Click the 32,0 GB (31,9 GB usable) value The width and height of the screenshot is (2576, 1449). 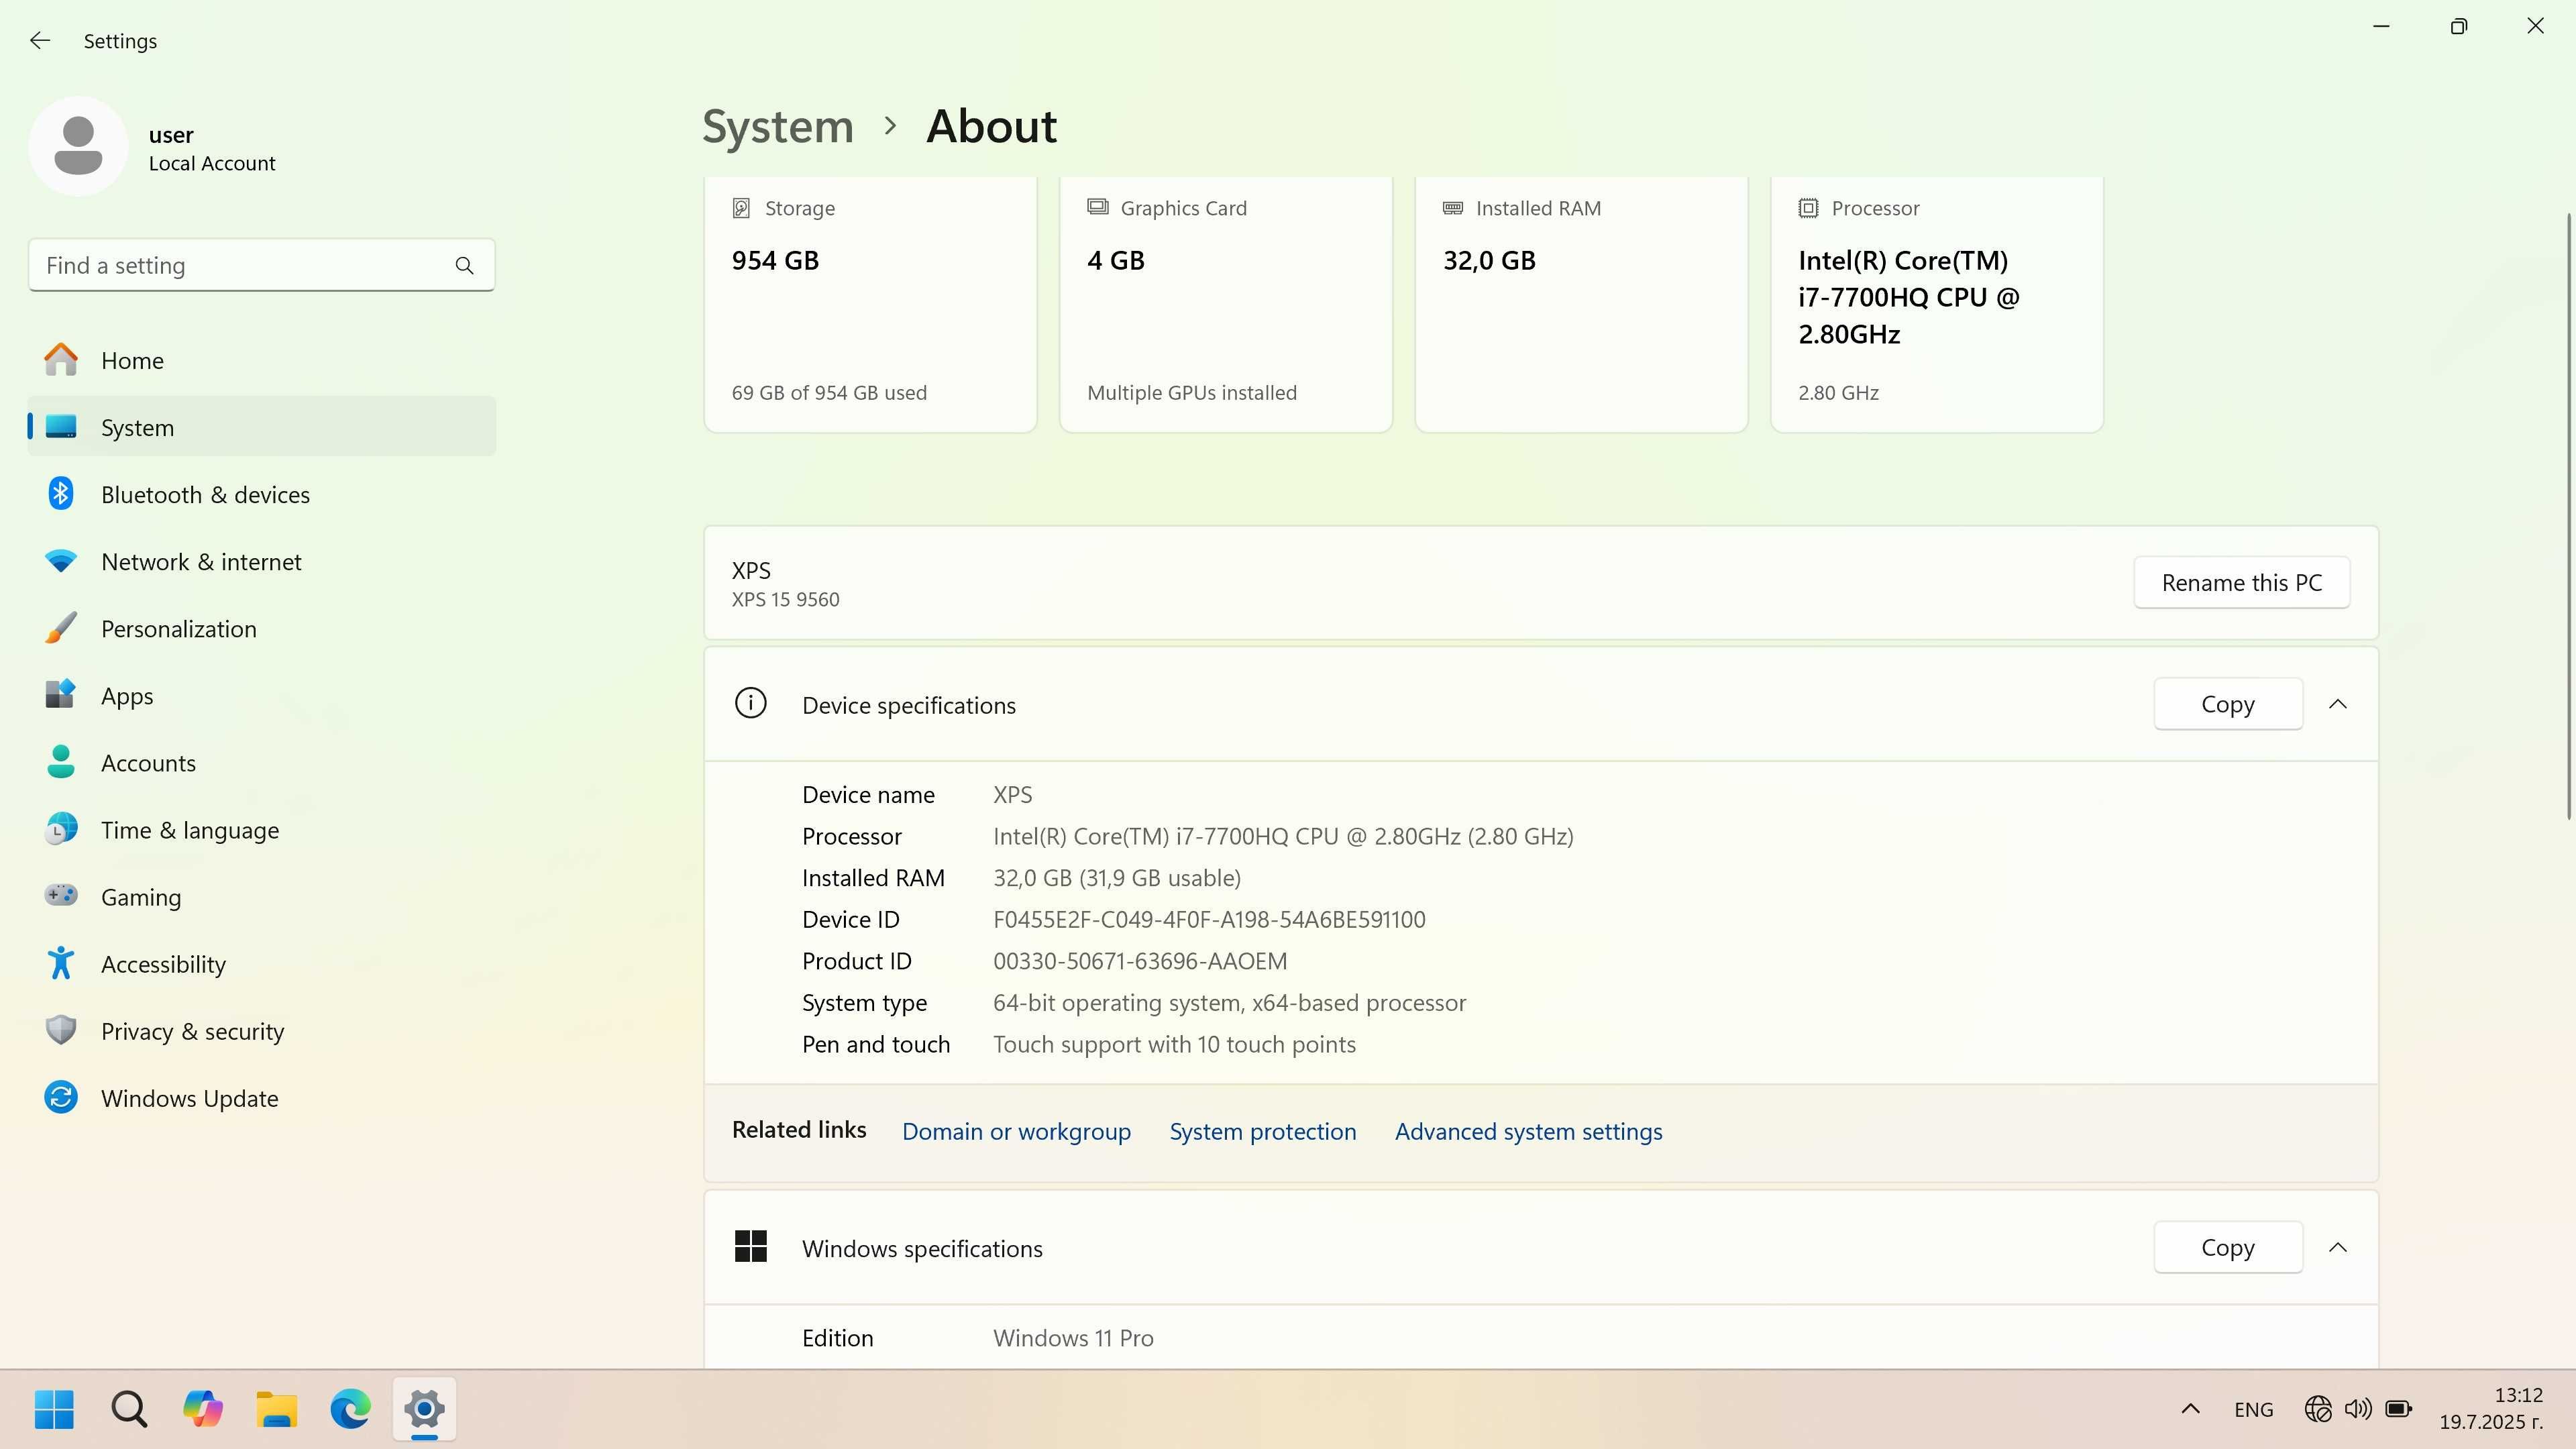point(1116,878)
